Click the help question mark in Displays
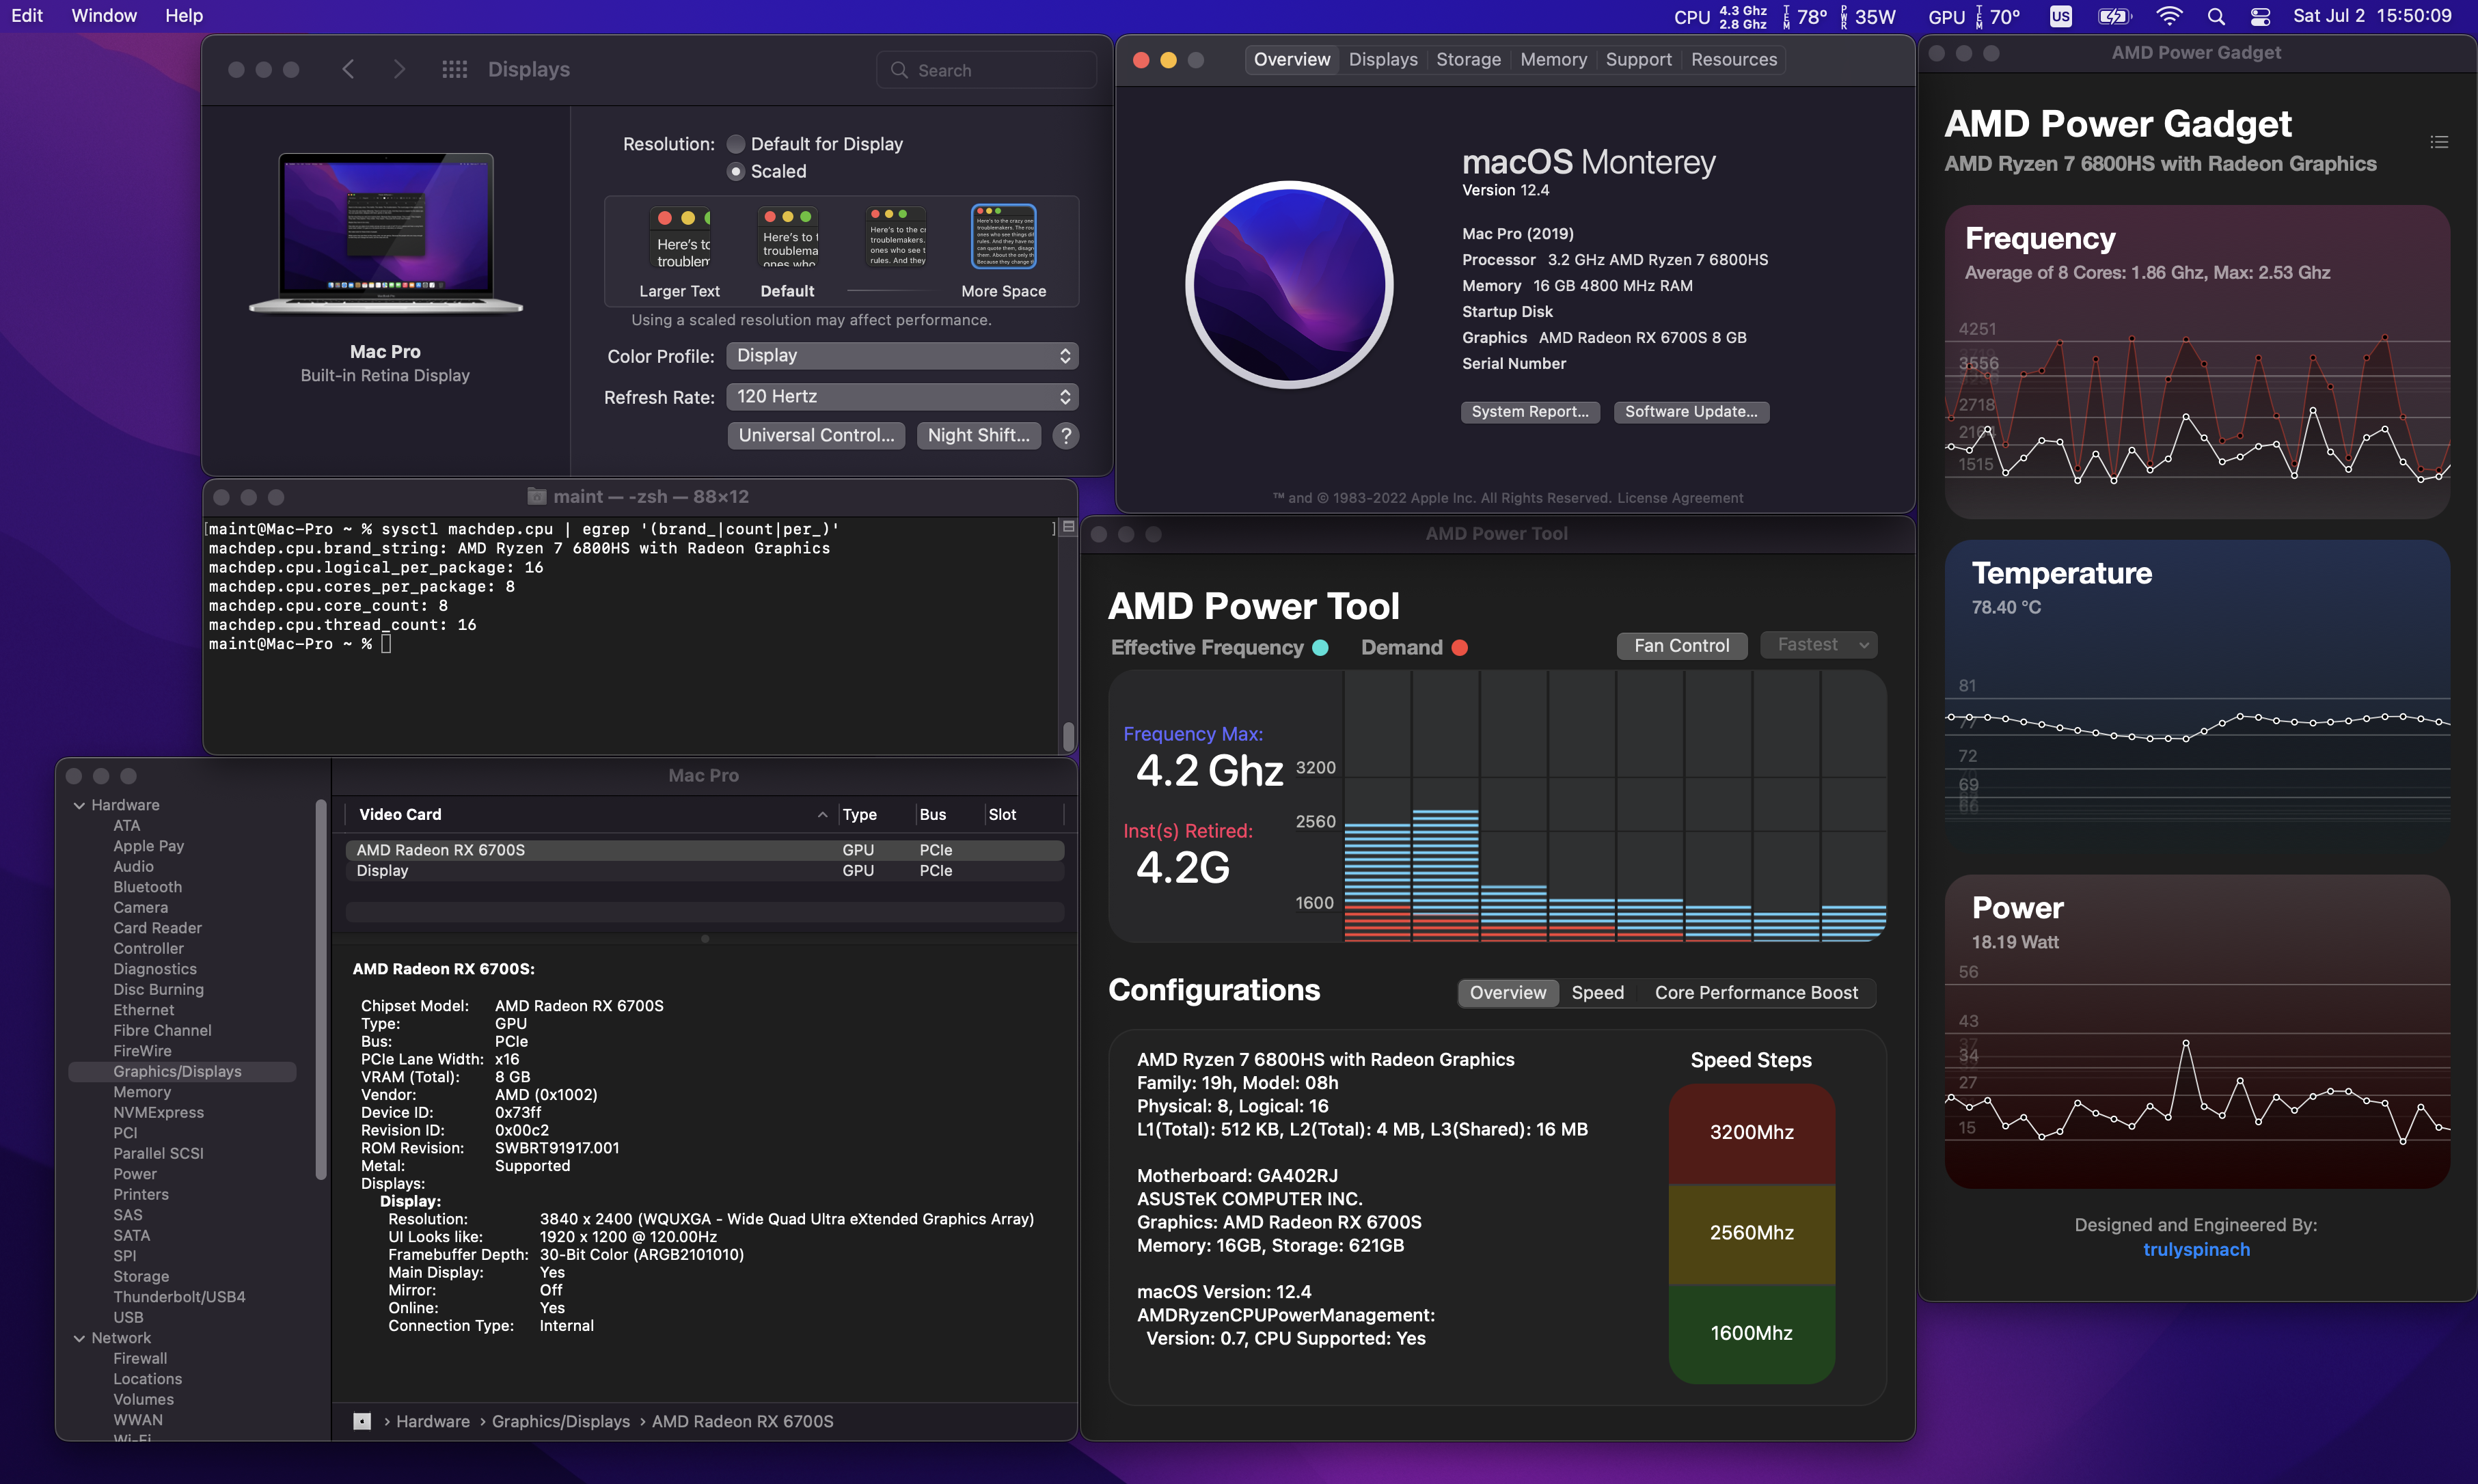This screenshot has width=2478, height=1484. 1066,435
